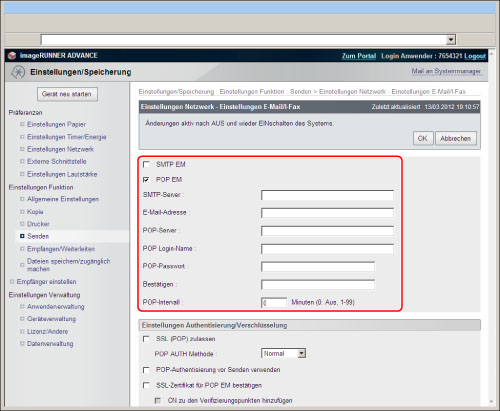Click bullet icon beside Drucker
The width and height of the screenshot is (500, 411).
[x=22, y=224]
